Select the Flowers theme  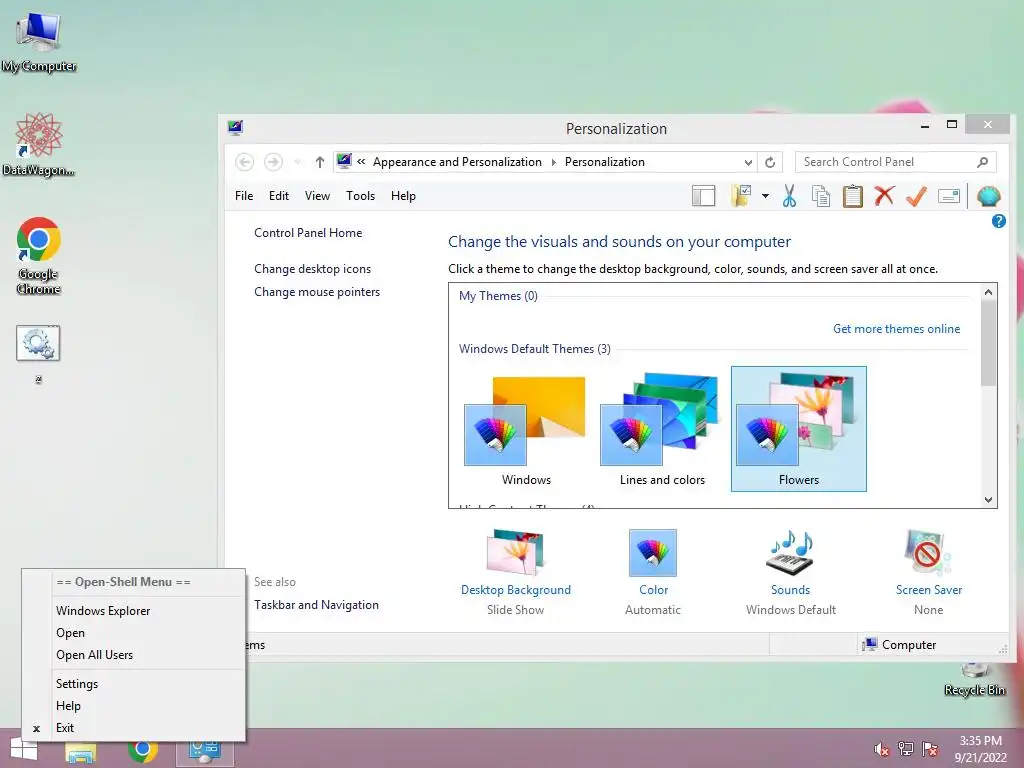point(799,429)
